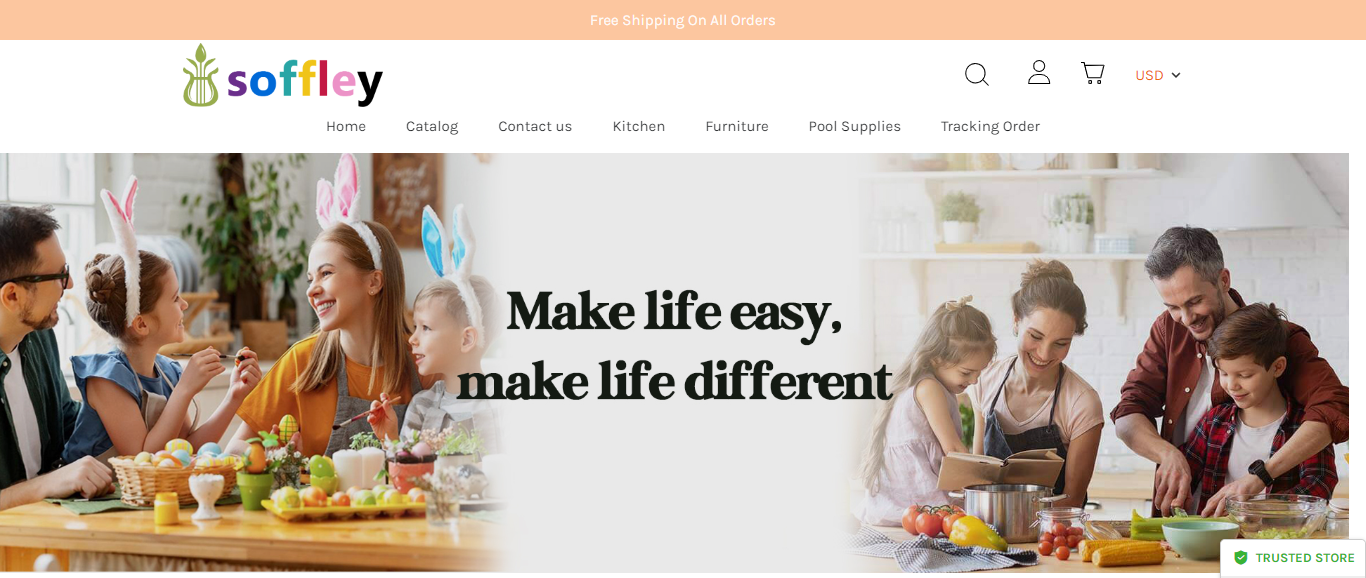
Task: Browse the Furniture category
Action: pyautogui.click(x=737, y=126)
